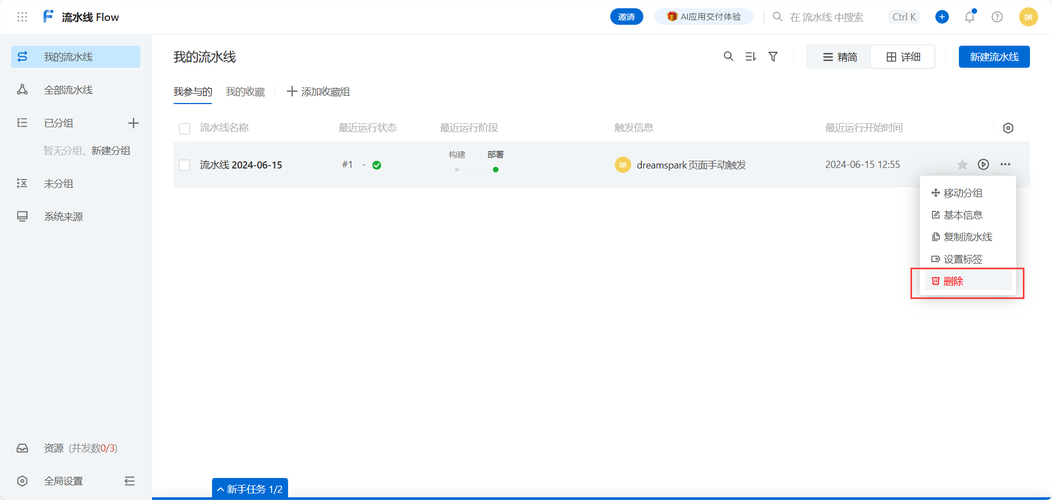Choose 复制流水线 from context menu

point(967,237)
